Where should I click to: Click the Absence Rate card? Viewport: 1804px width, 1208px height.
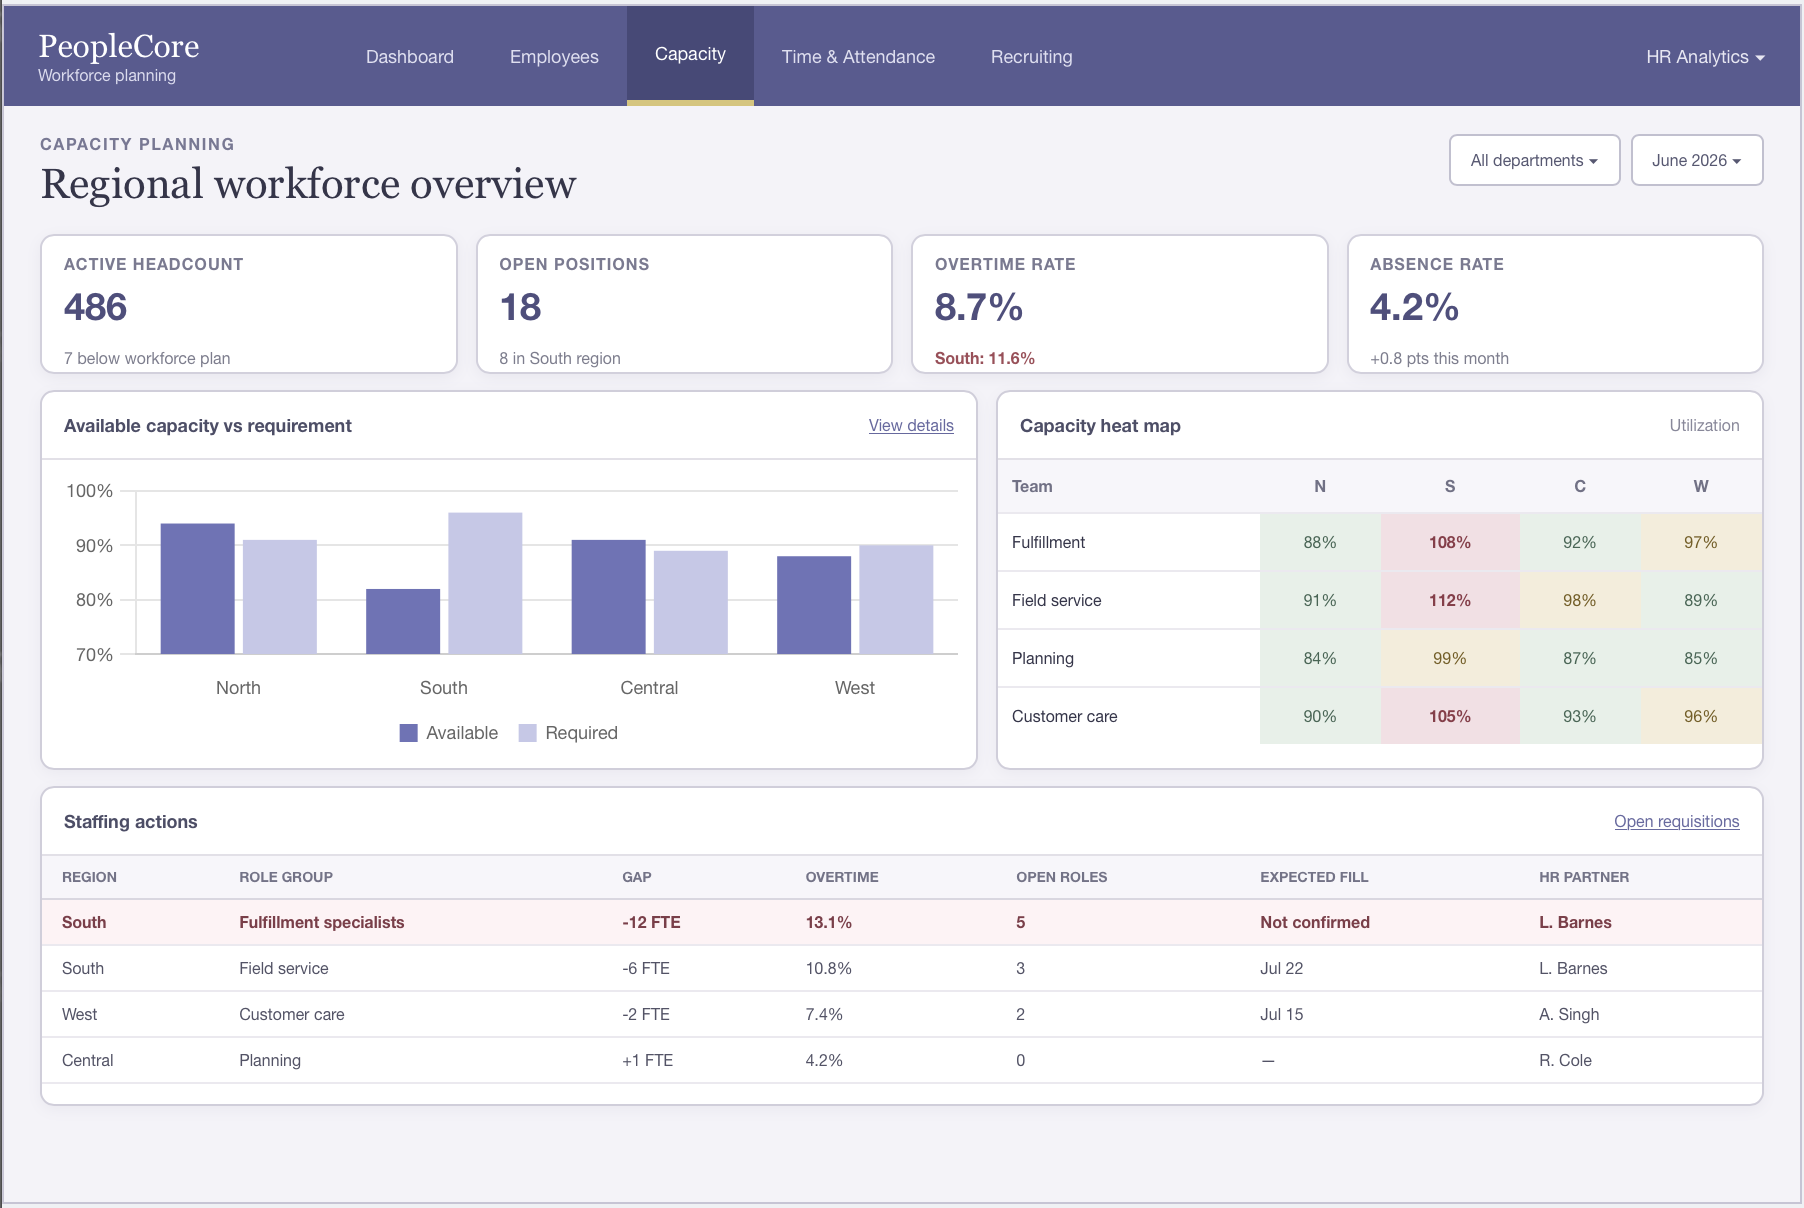tap(1555, 304)
